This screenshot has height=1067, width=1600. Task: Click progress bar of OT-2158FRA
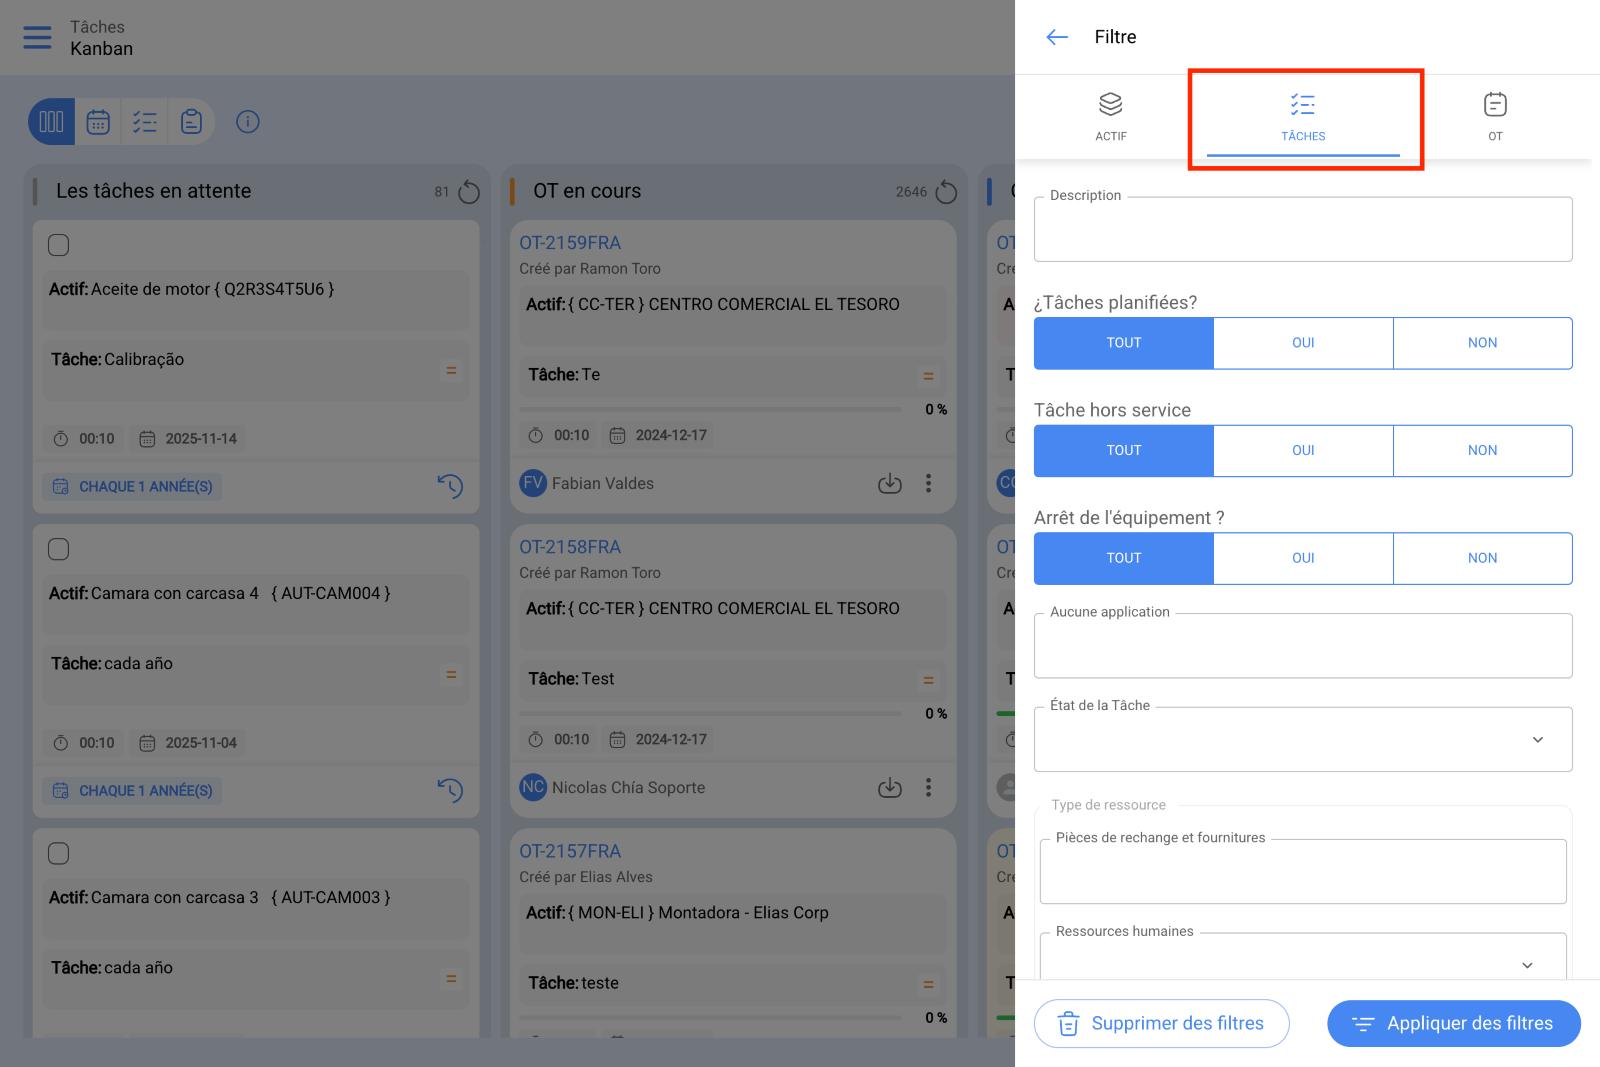point(710,714)
